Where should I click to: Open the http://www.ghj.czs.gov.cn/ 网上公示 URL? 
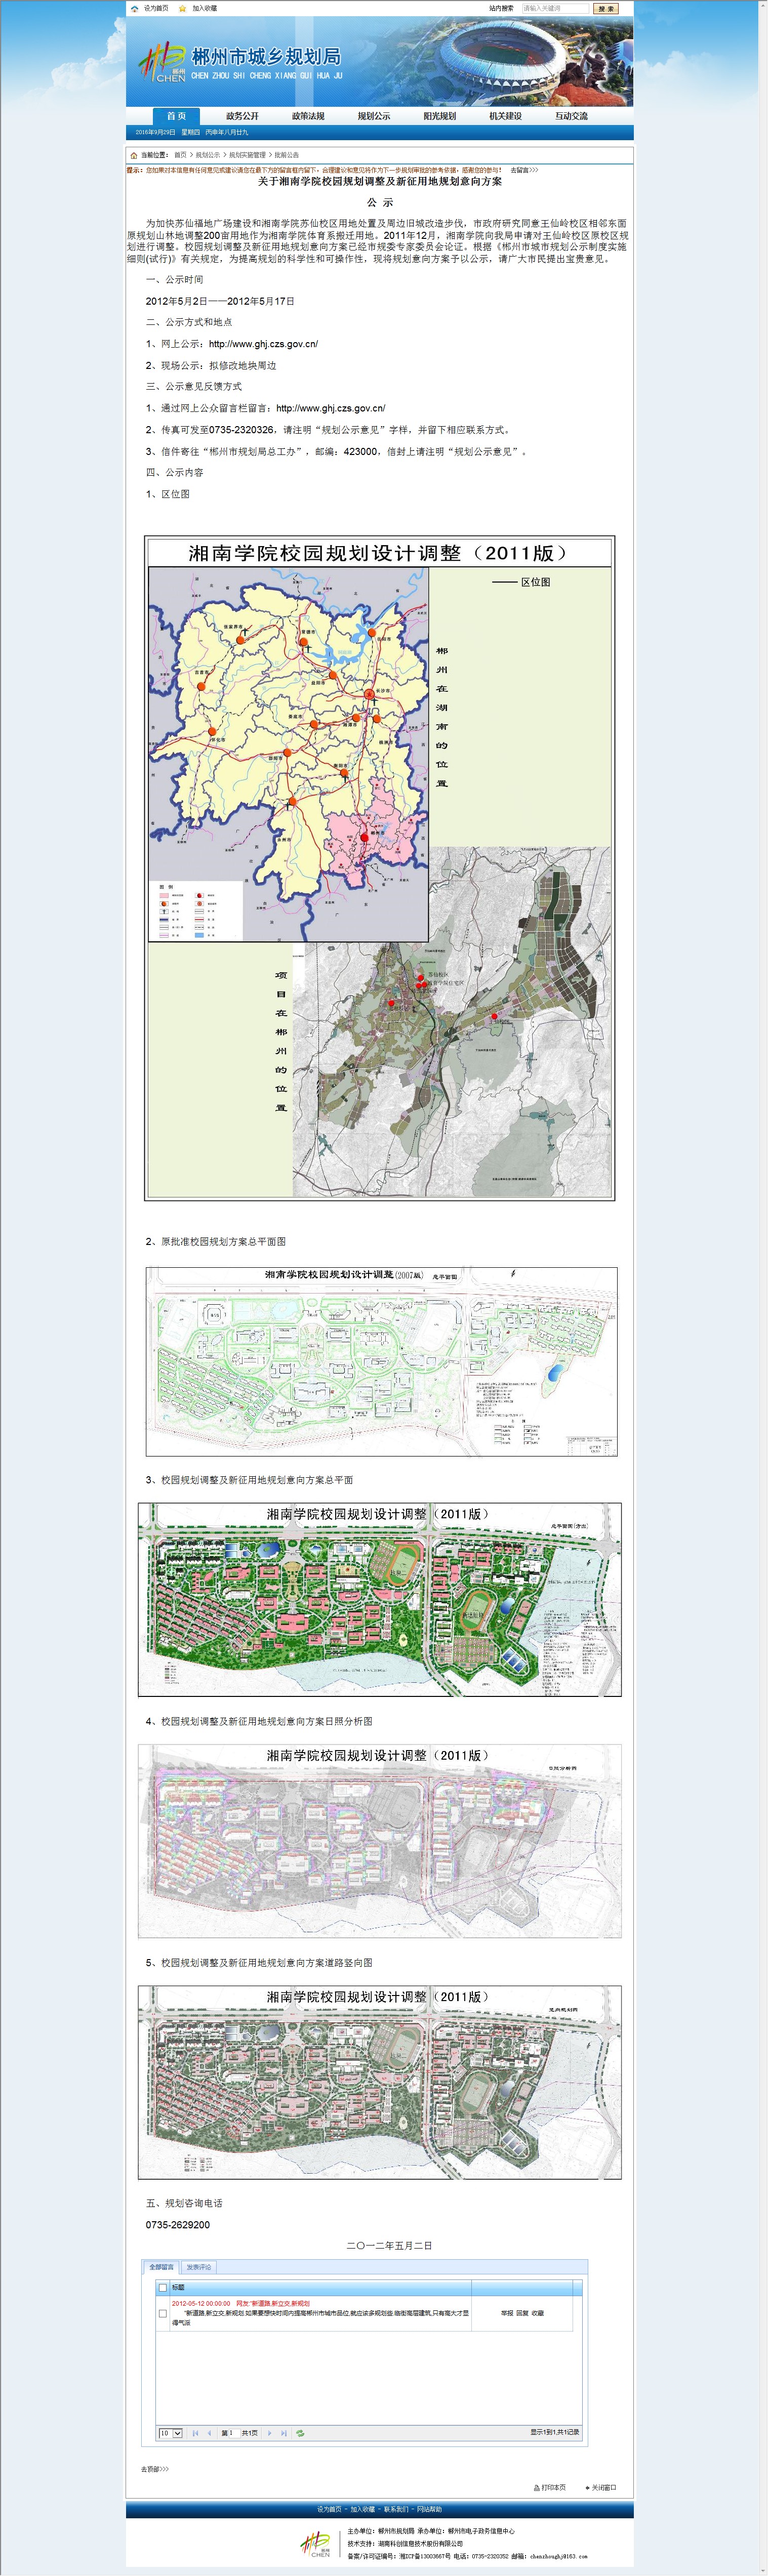tap(263, 344)
